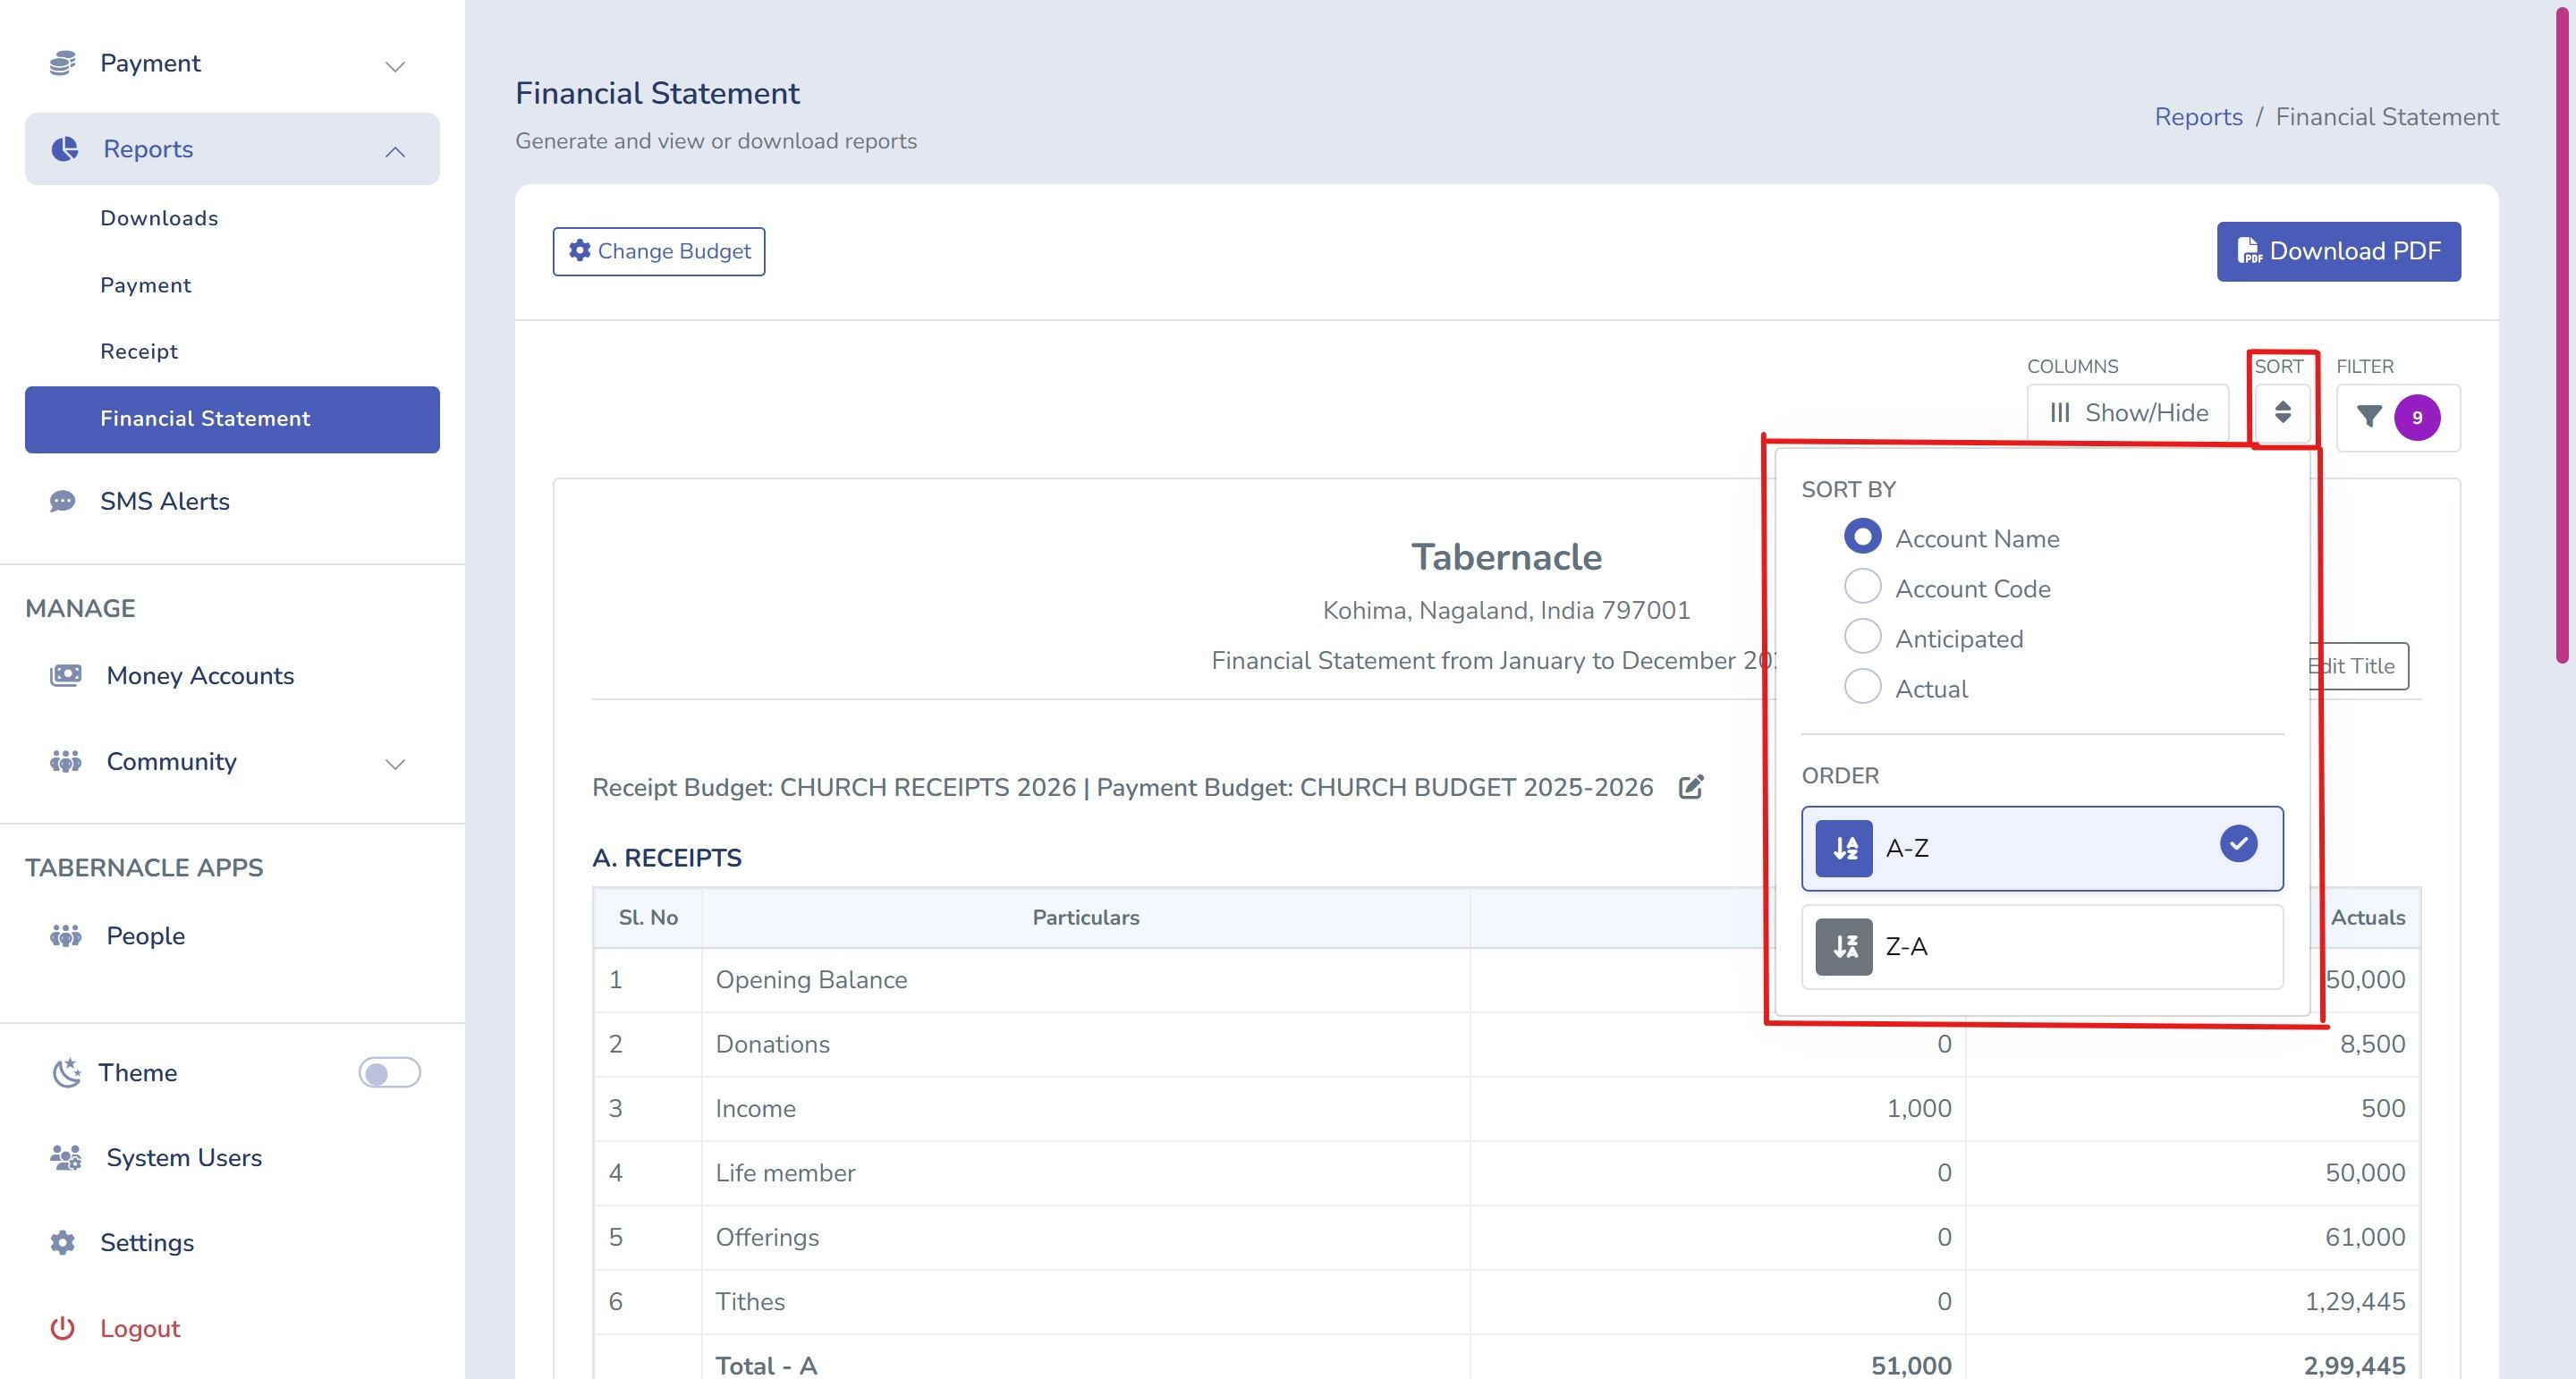Click the Community group icon

click(x=66, y=762)
